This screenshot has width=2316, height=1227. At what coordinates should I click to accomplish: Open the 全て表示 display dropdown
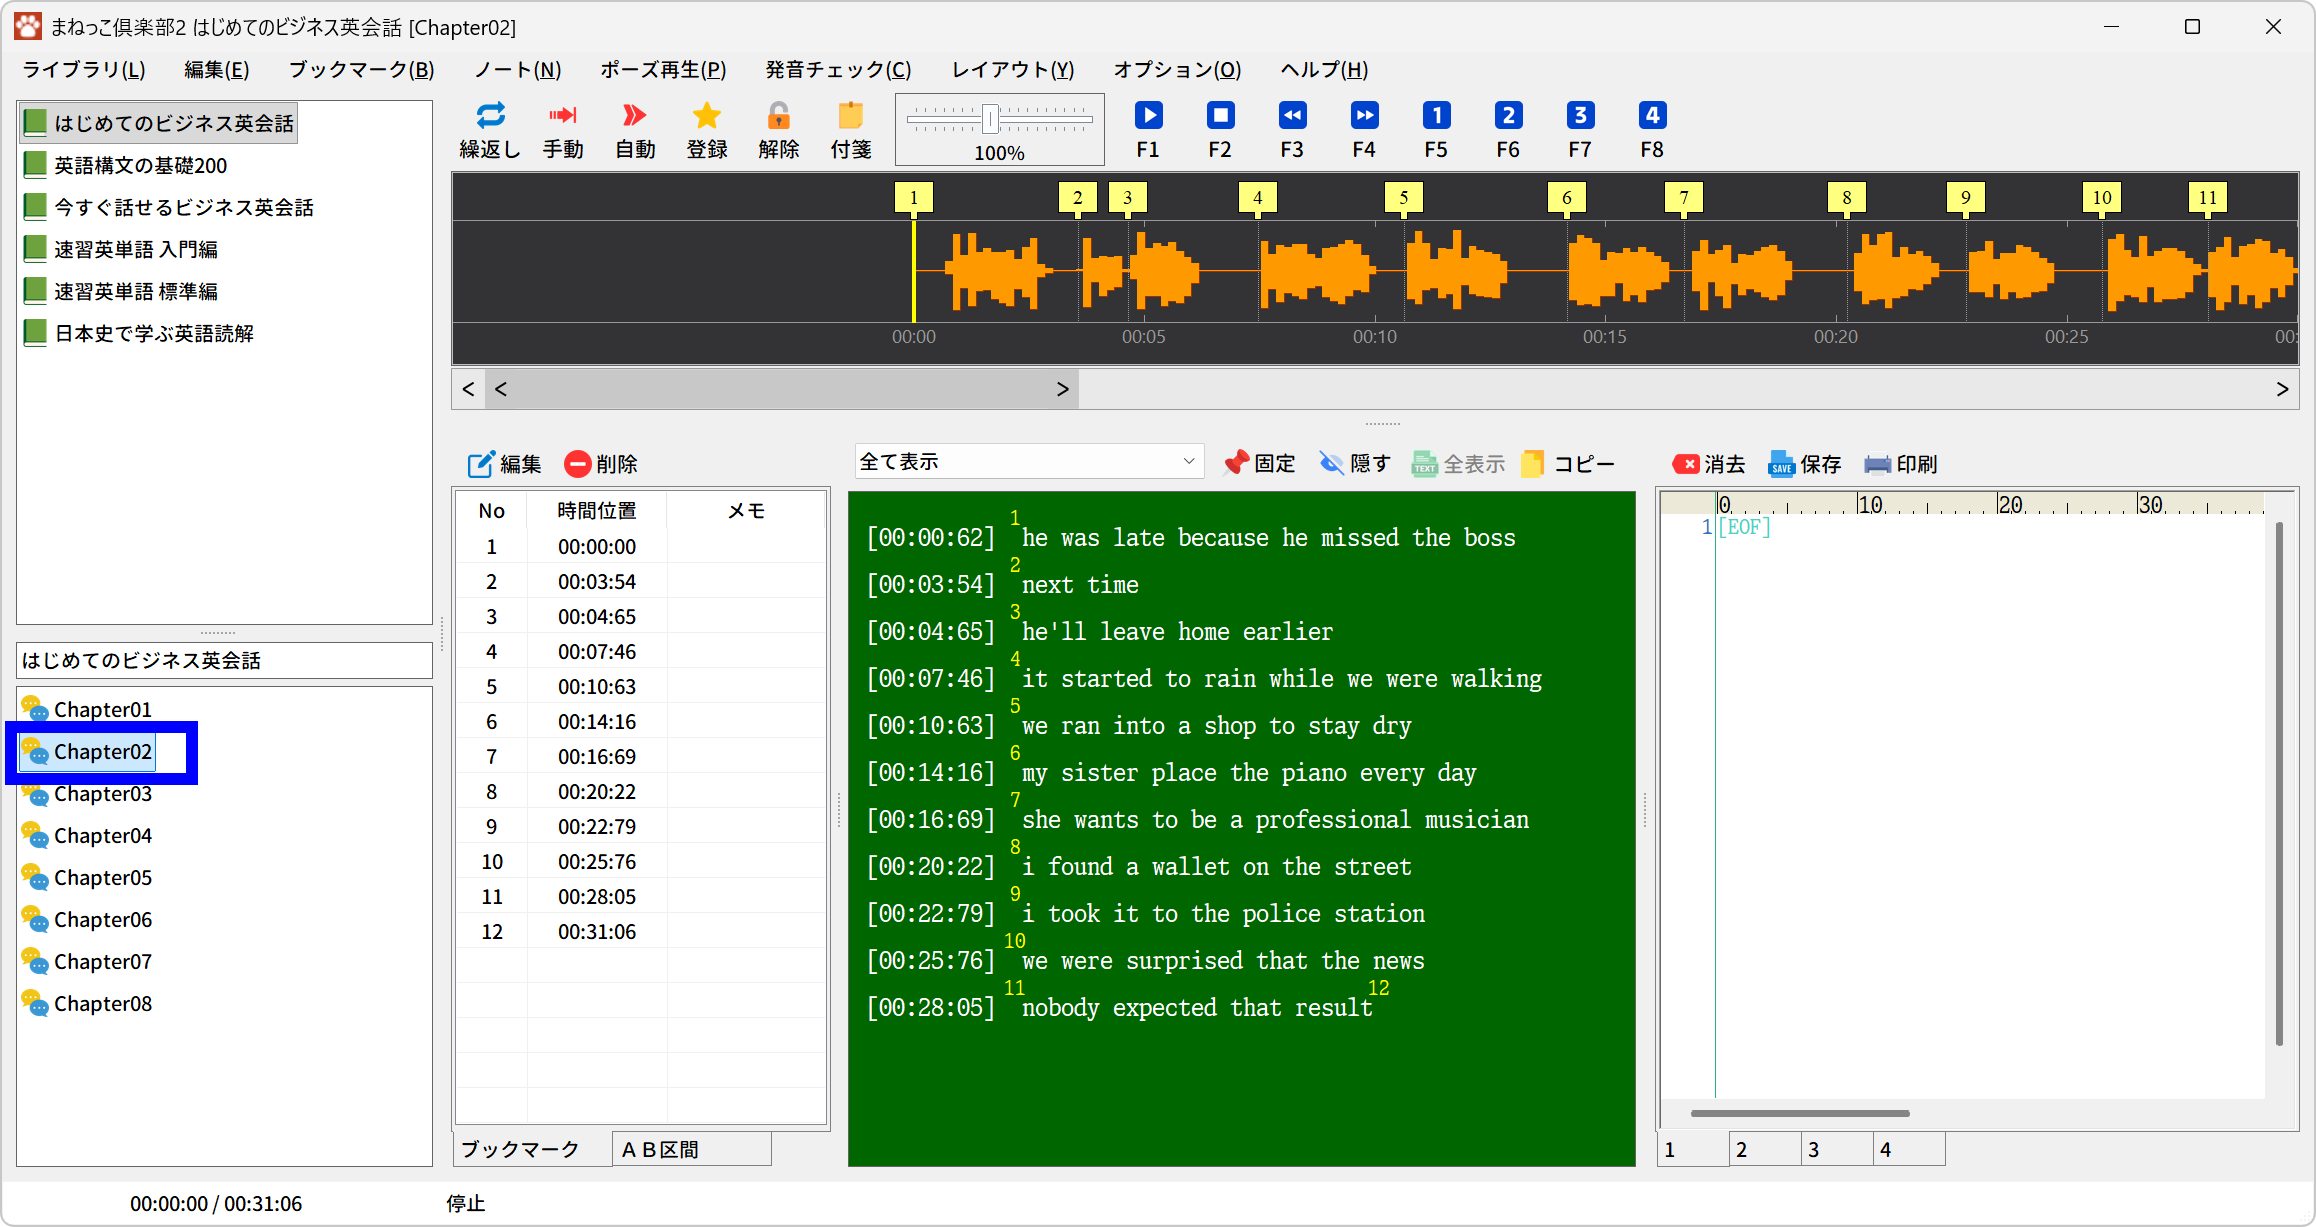point(1029,462)
